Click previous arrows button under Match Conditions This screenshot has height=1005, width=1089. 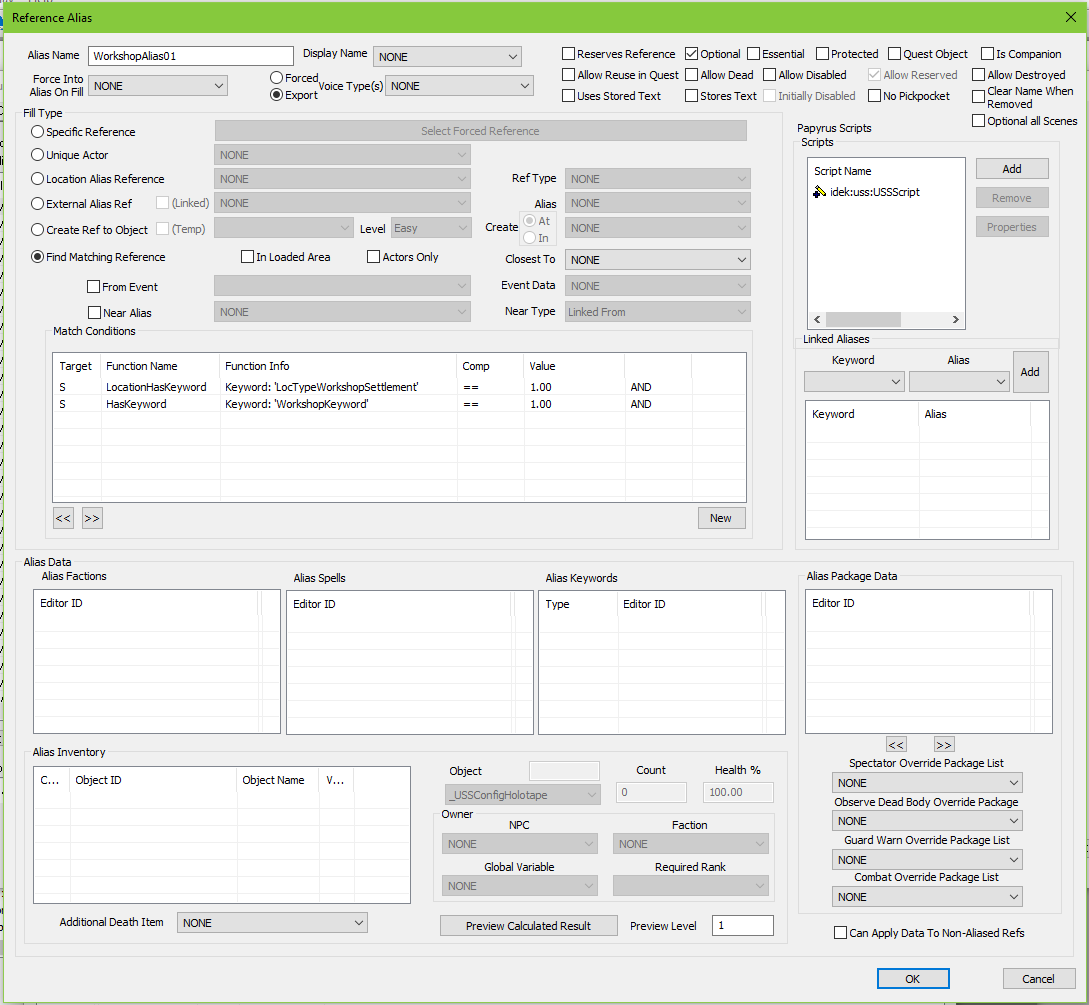(63, 518)
